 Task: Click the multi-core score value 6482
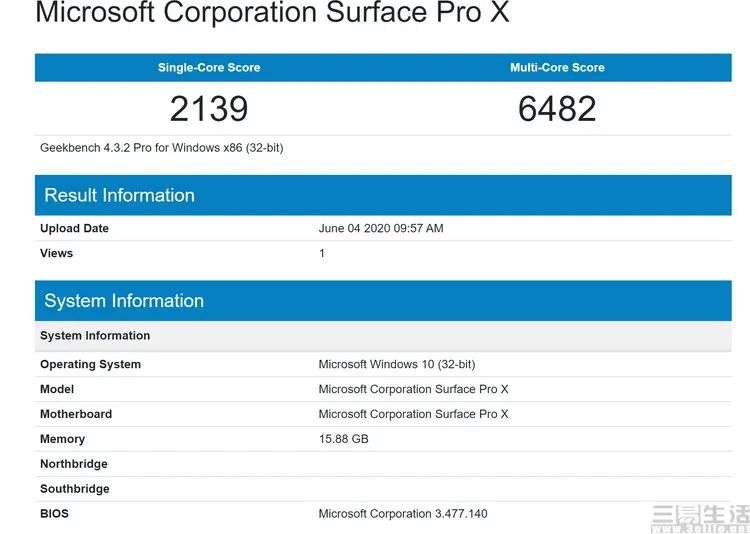557,108
